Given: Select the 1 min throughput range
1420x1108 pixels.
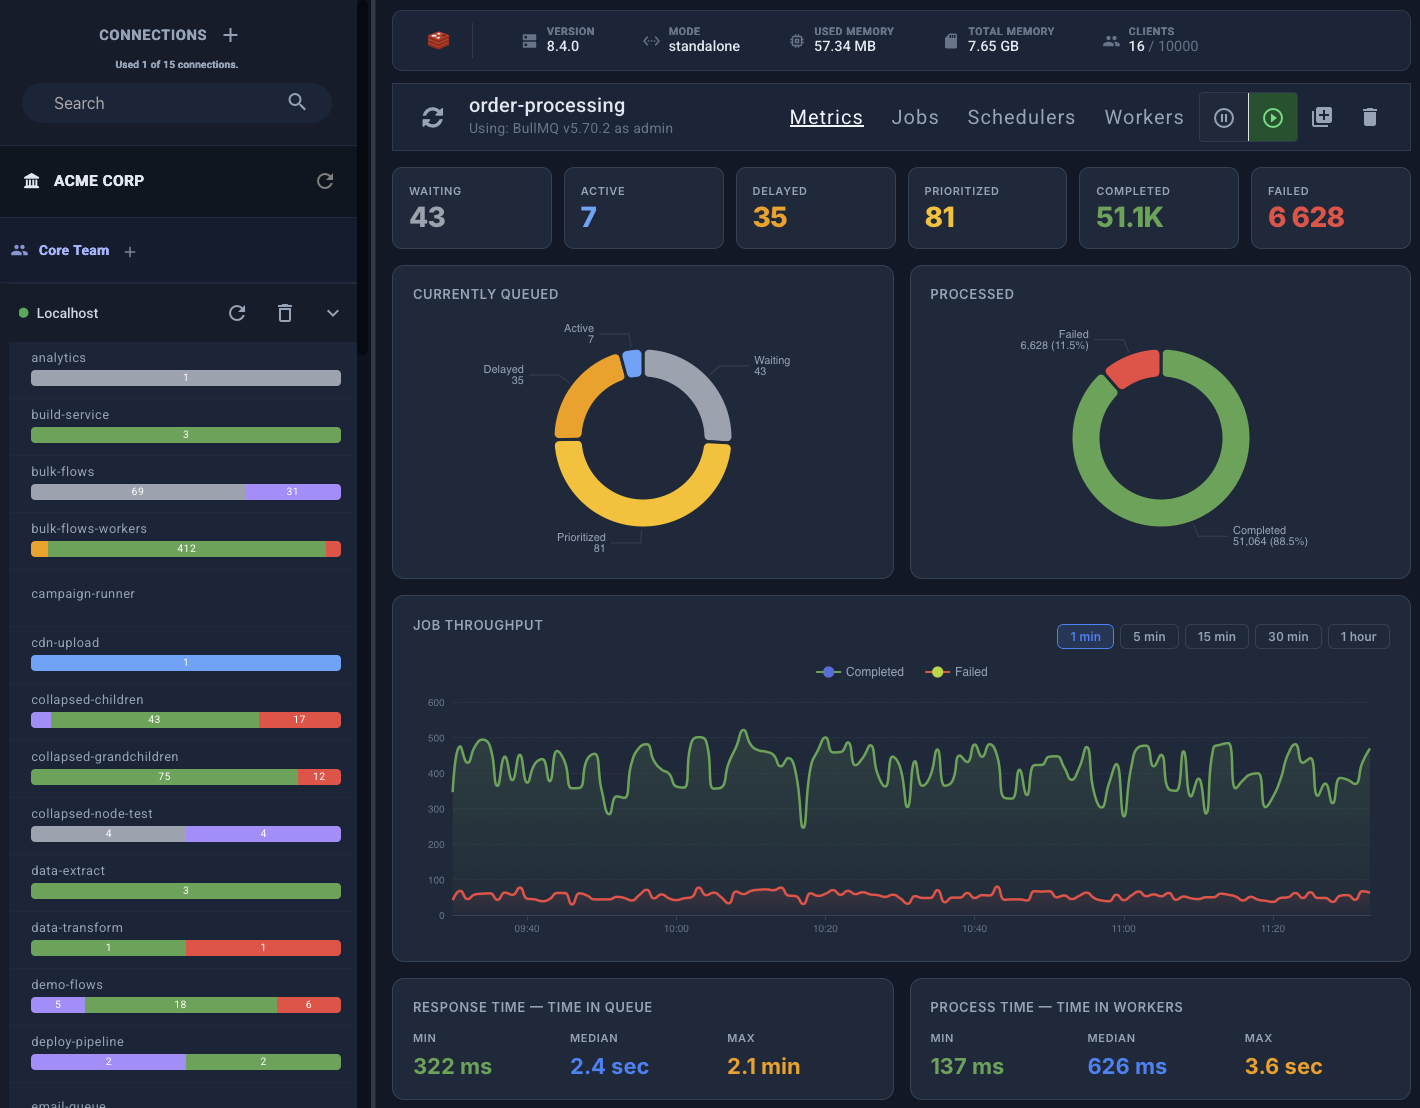Looking at the screenshot, I should (x=1085, y=637).
